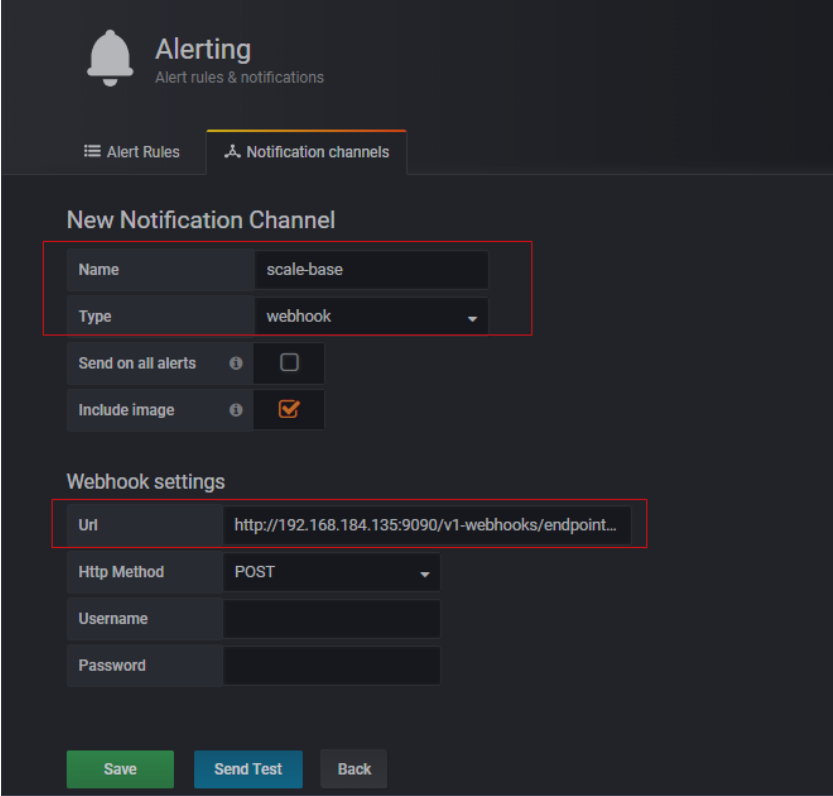
Task: Click the Username field label
Action: 113,619
